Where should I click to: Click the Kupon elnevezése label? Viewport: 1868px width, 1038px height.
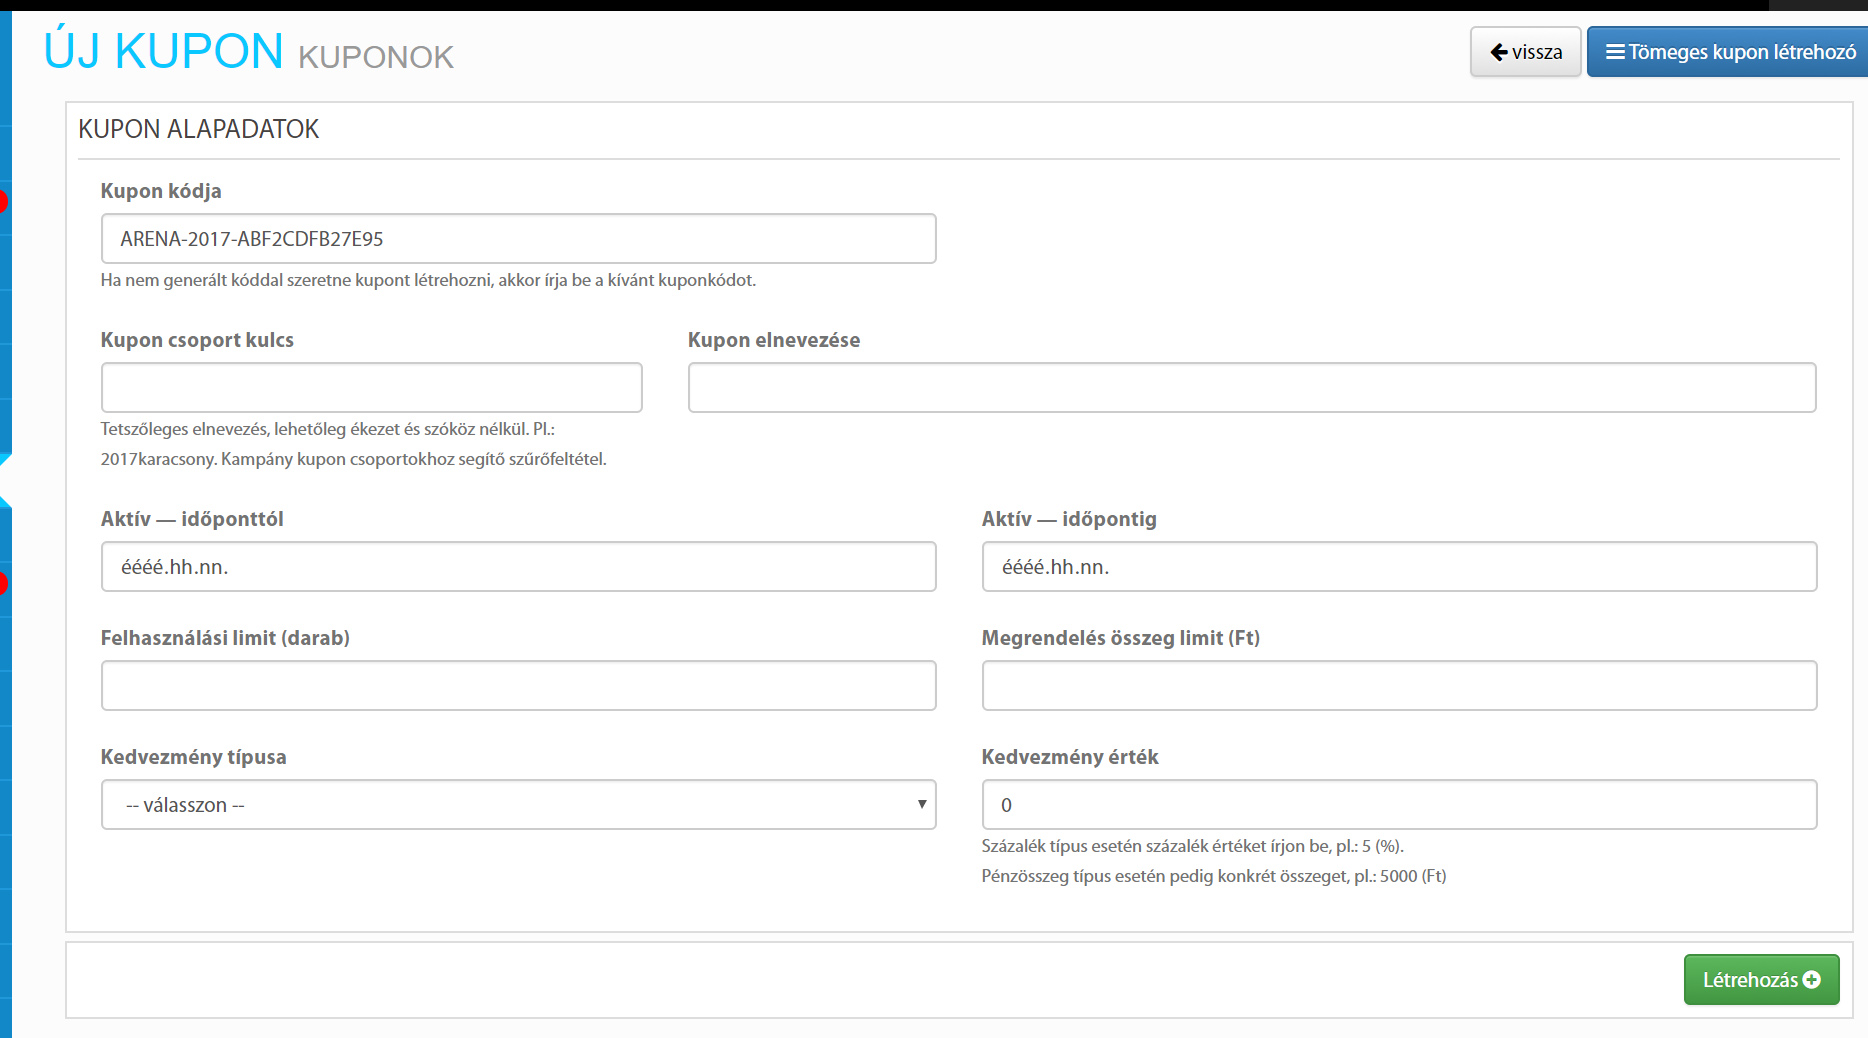pyautogui.click(x=774, y=340)
